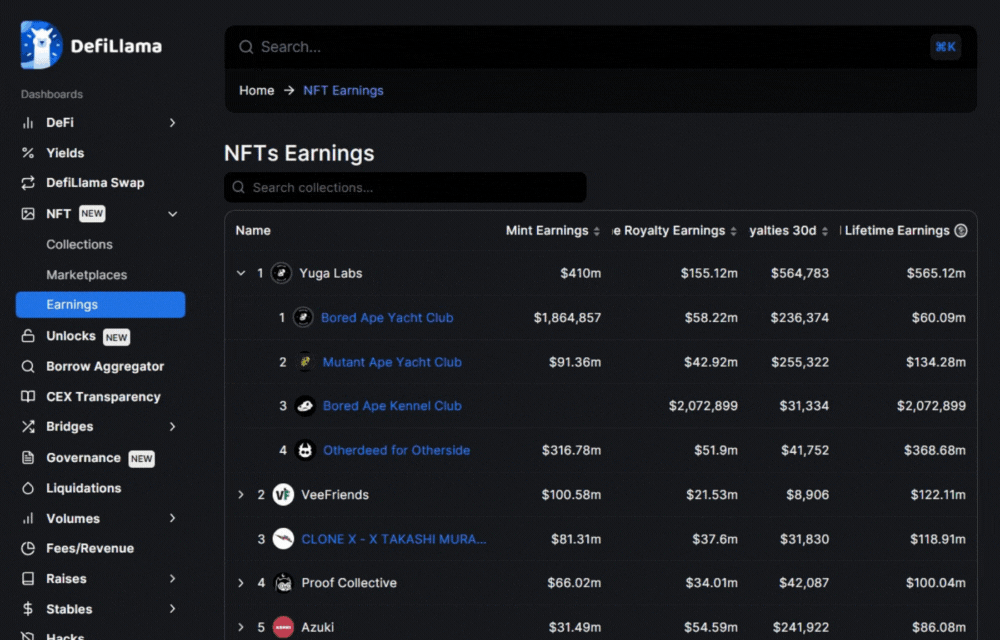
Task: Go to Home breadcrumb link
Action: pyautogui.click(x=256, y=91)
